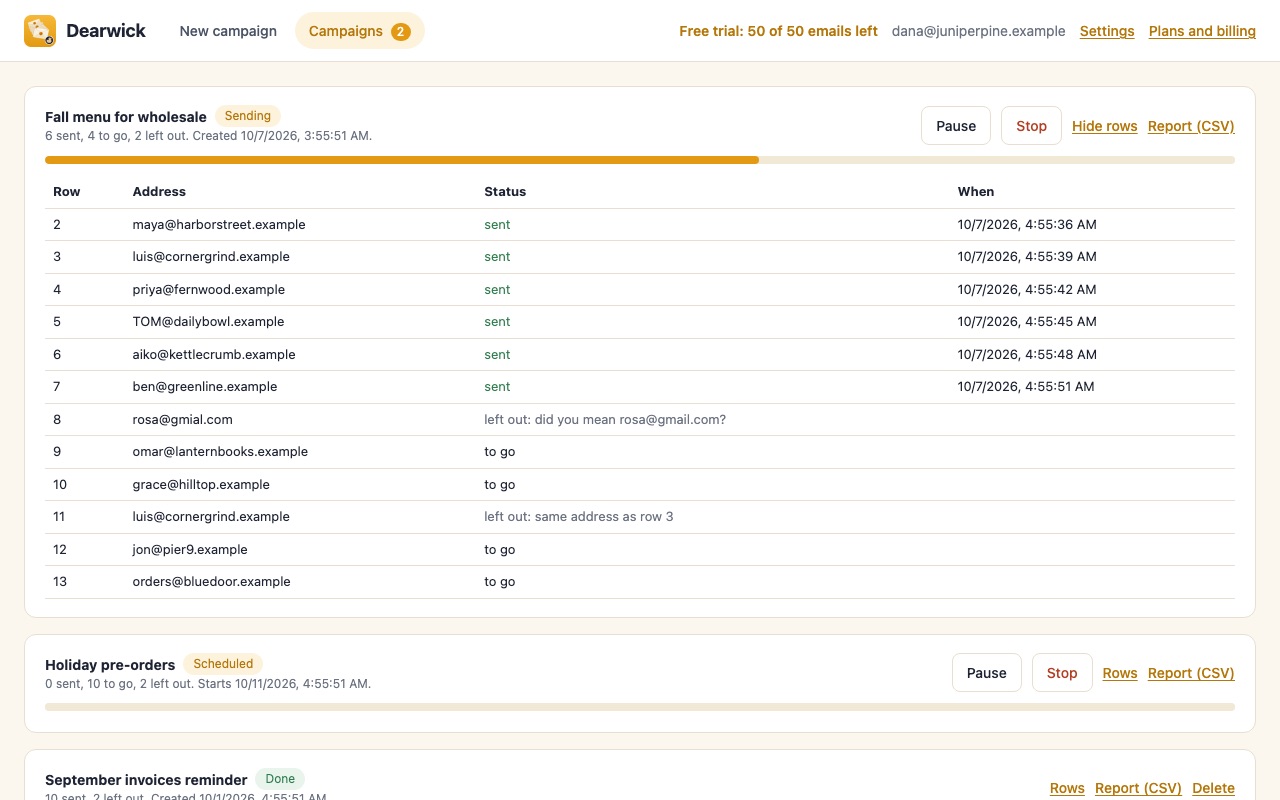Expand Rows for Holiday pre-orders

[1120, 673]
